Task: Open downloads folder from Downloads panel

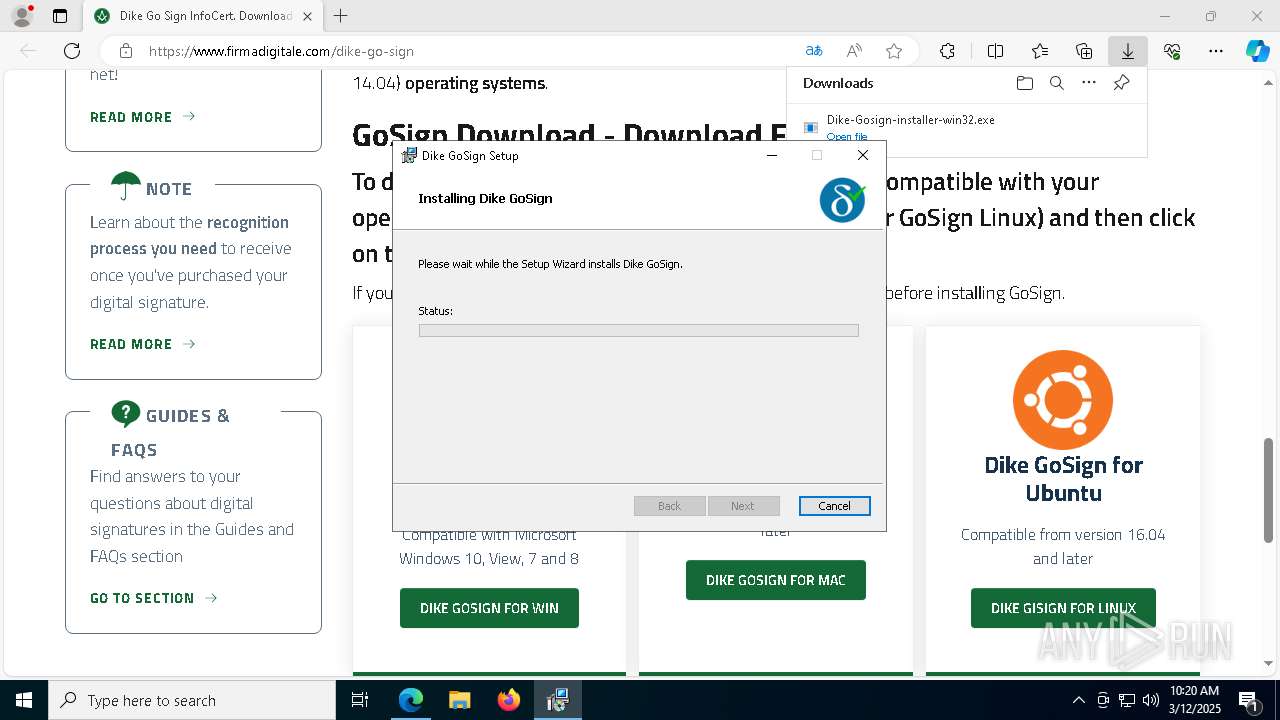Action: [x=1024, y=83]
